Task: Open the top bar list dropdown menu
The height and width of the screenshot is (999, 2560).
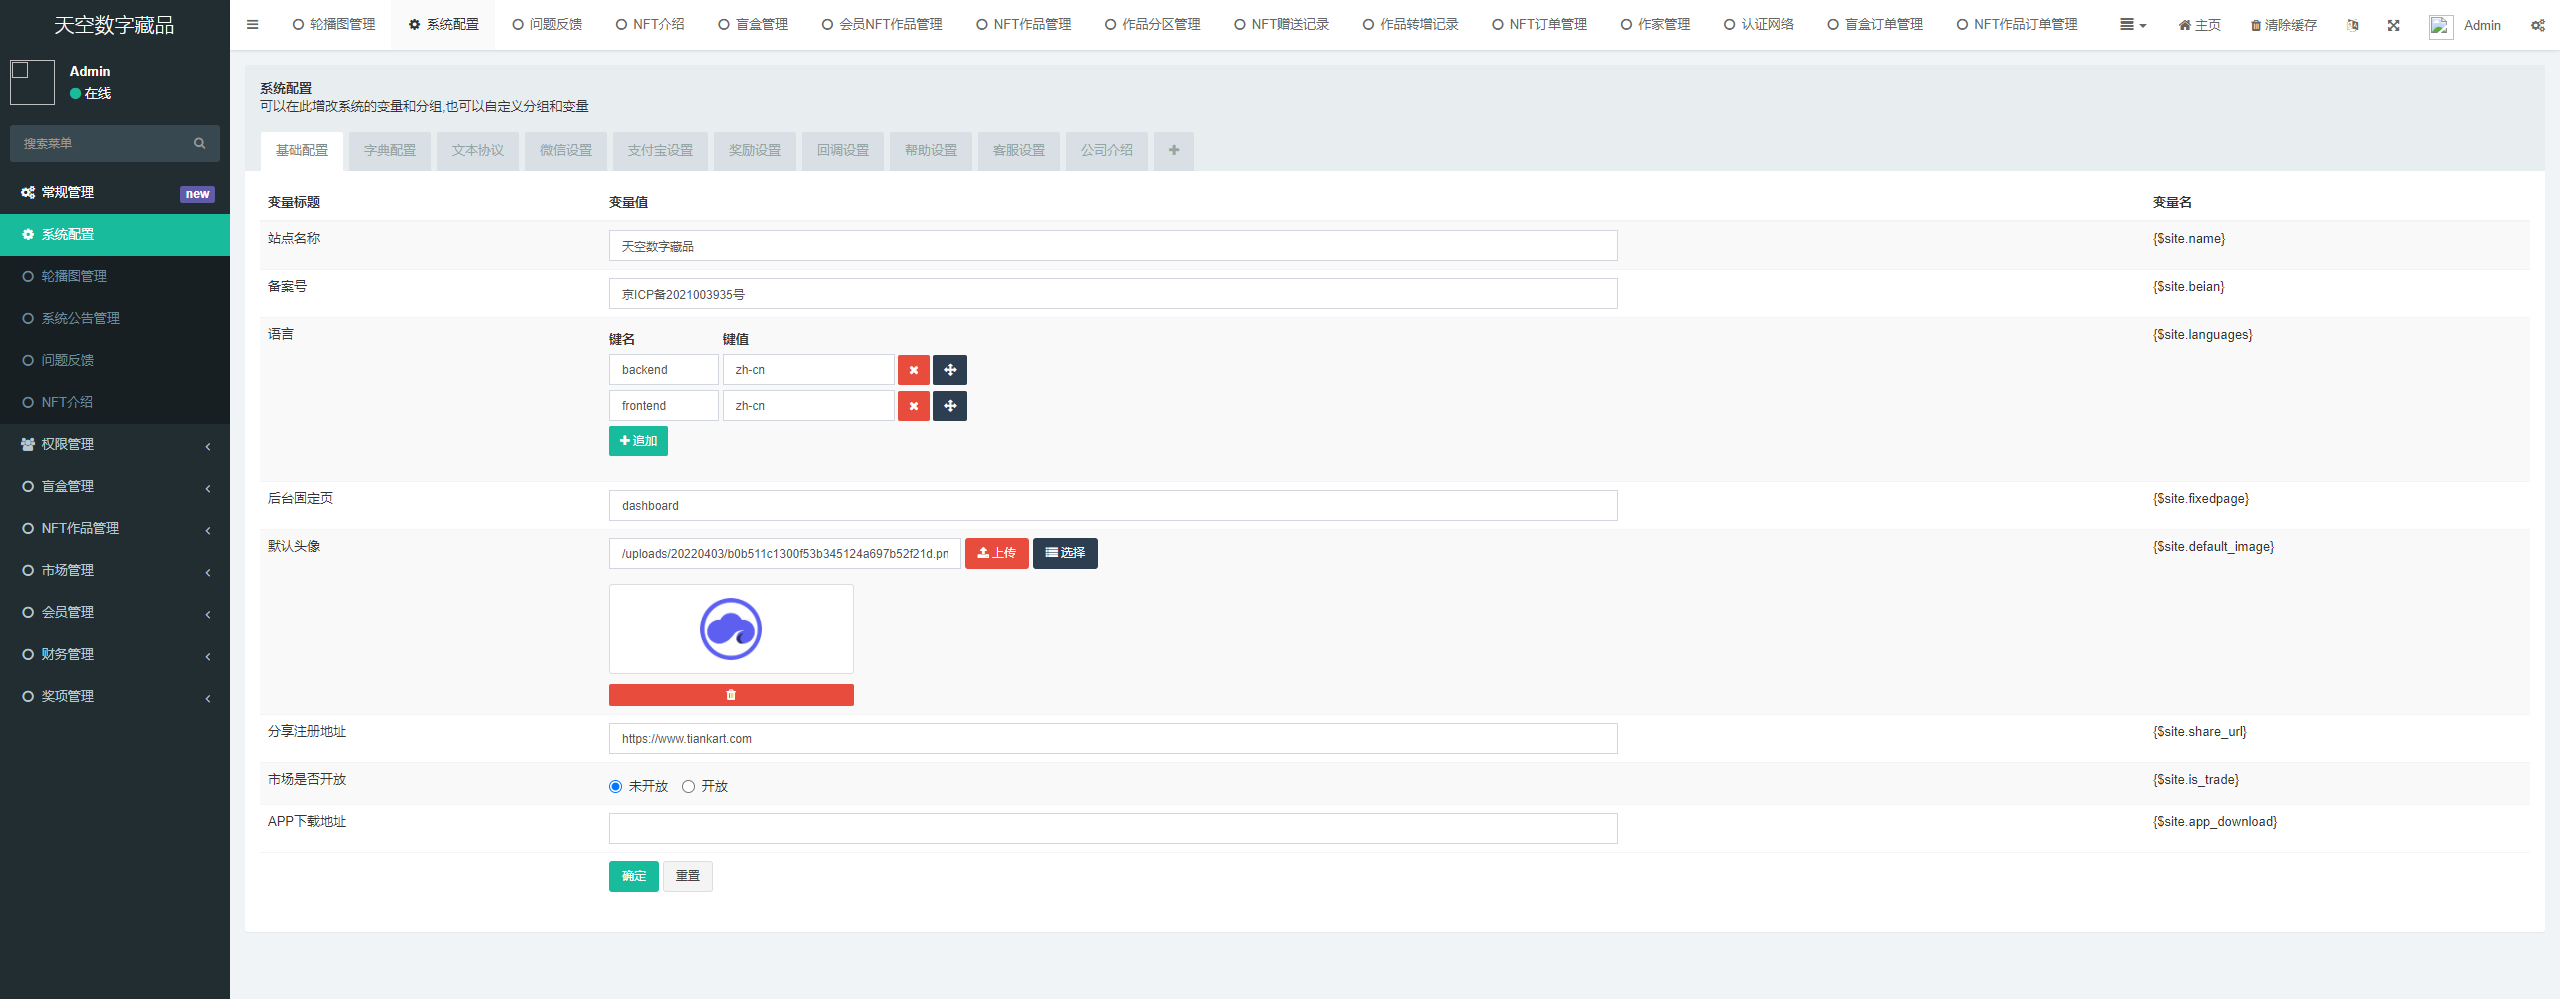Action: point(2132,25)
